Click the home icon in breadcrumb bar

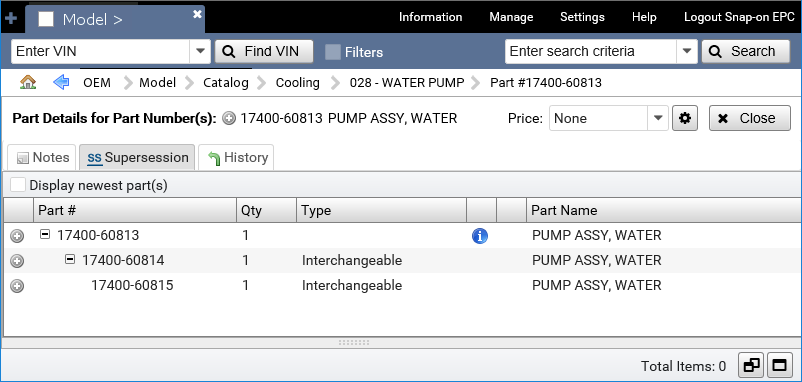pyautogui.click(x=28, y=82)
